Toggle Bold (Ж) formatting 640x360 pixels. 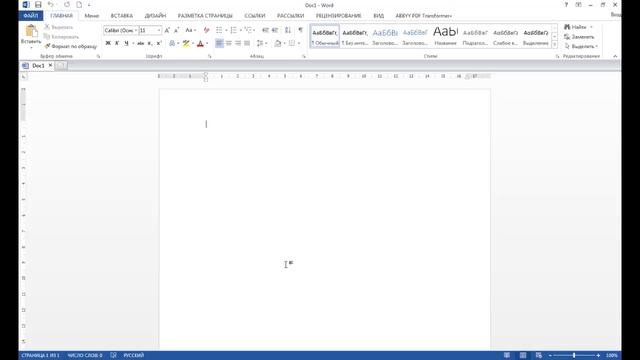(108, 43)
